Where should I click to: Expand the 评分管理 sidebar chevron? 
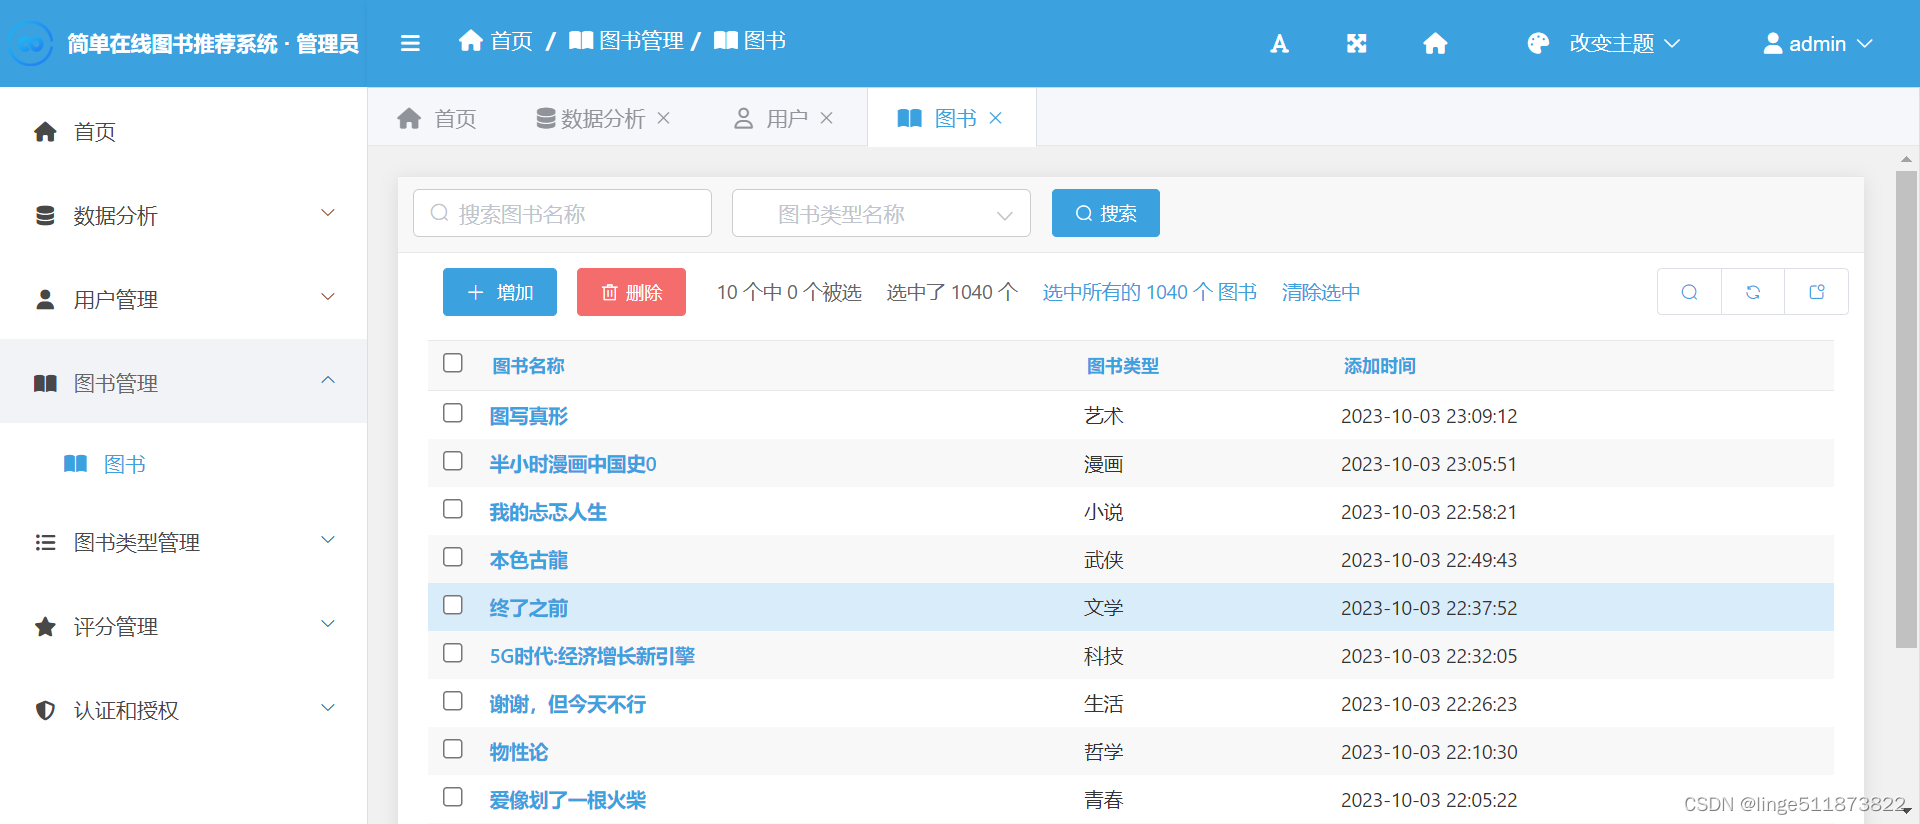(327, 624)
